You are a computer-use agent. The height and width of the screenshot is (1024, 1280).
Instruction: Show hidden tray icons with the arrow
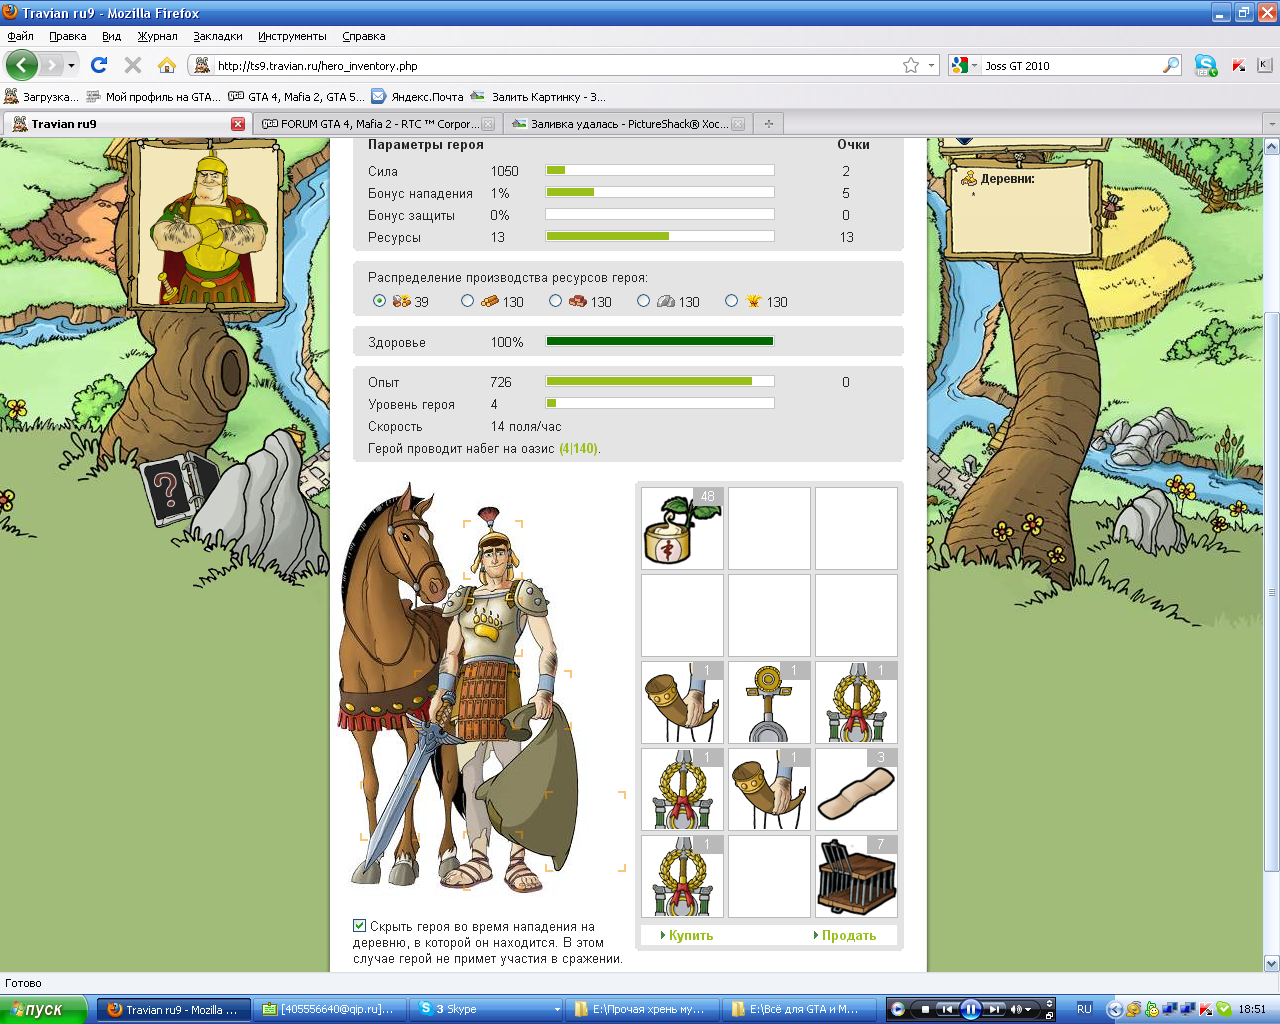tap(1115, 1009)
